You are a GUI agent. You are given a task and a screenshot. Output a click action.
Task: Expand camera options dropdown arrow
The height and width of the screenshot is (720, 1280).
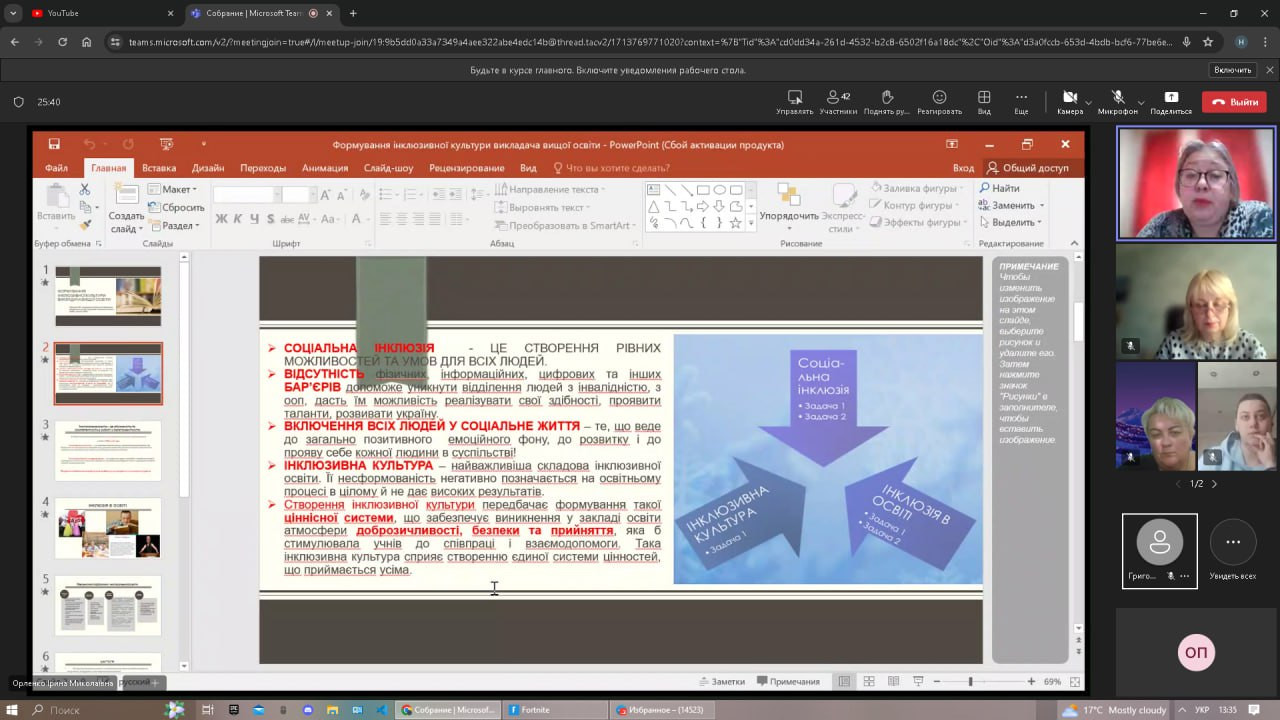[x=1089, y=102]
